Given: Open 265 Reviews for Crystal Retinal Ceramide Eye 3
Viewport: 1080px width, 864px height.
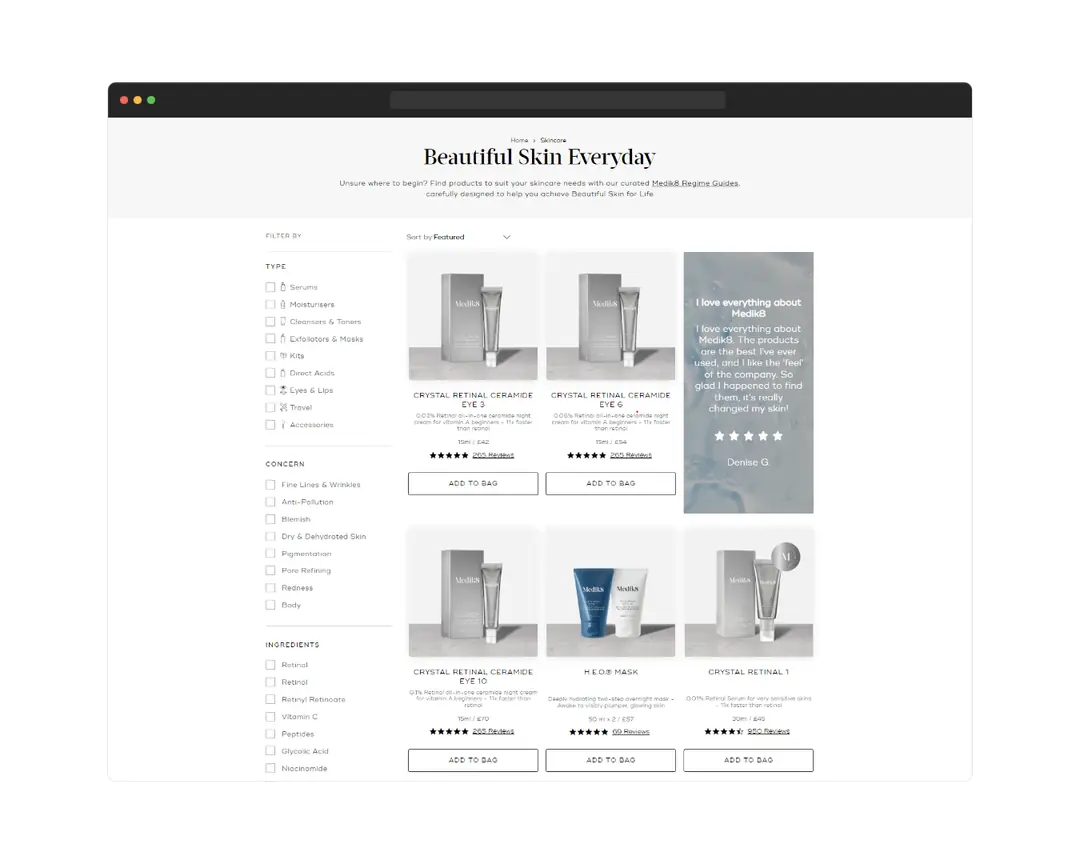Looking at the screenshot, I should tap(493, 455).
